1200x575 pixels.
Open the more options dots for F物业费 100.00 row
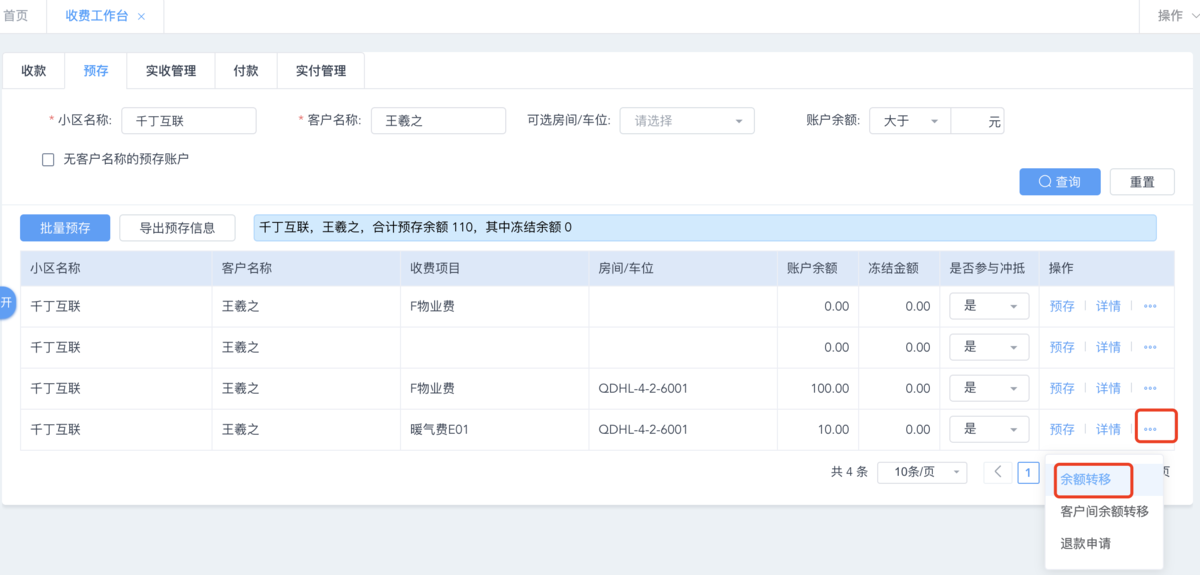click(1150, 388)
